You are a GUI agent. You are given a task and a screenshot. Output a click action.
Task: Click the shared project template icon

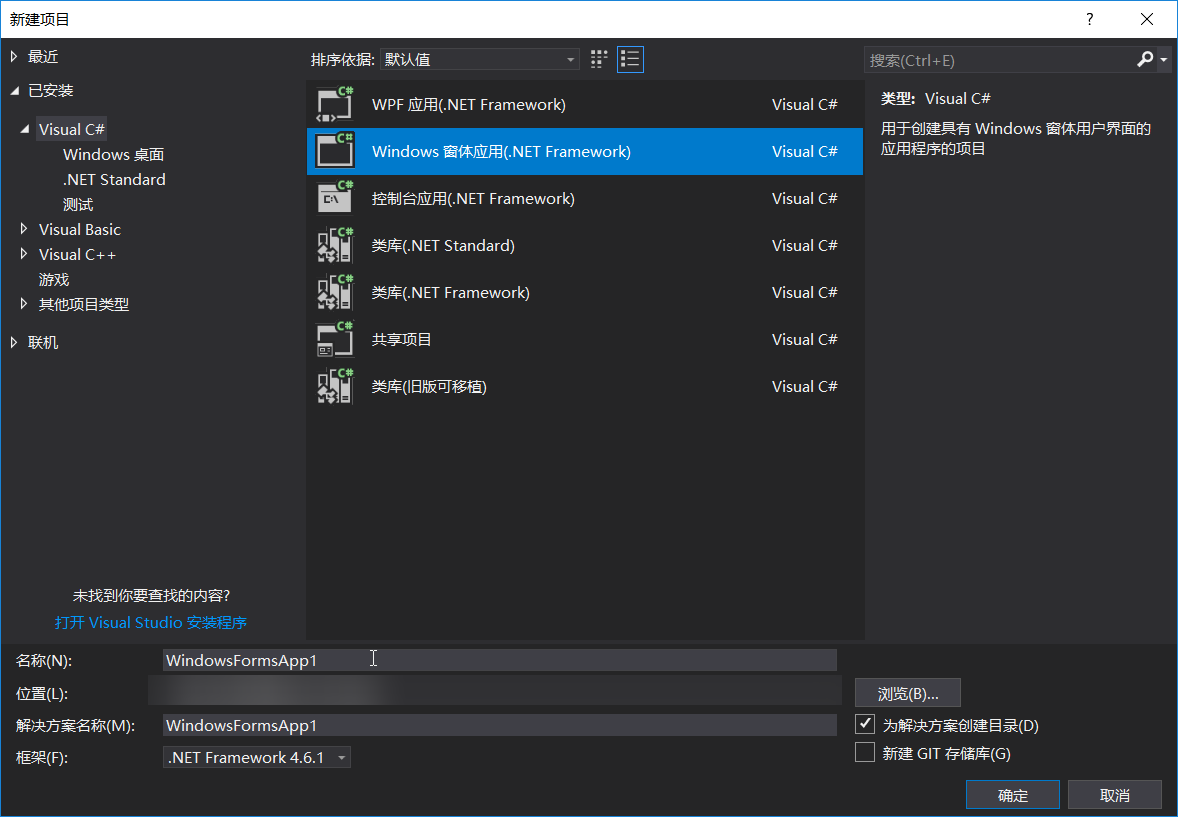pos(334,339)
